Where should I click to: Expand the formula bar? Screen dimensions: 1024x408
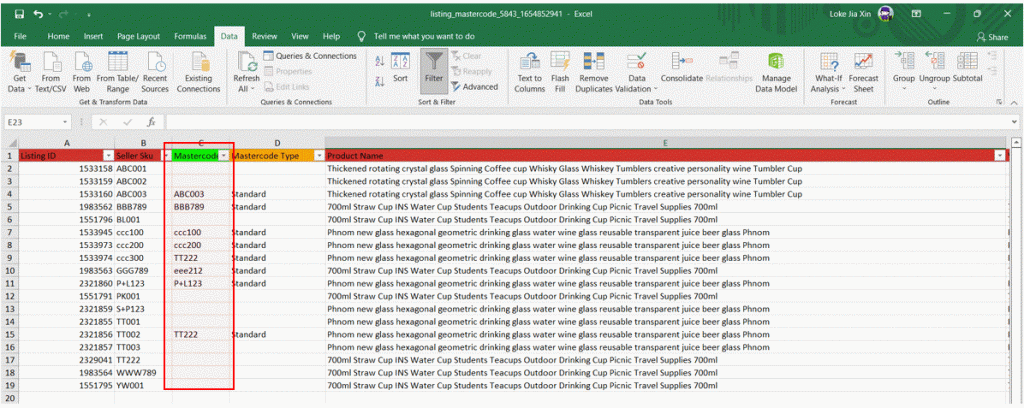pyautogui.click(x=1014, y=122)
